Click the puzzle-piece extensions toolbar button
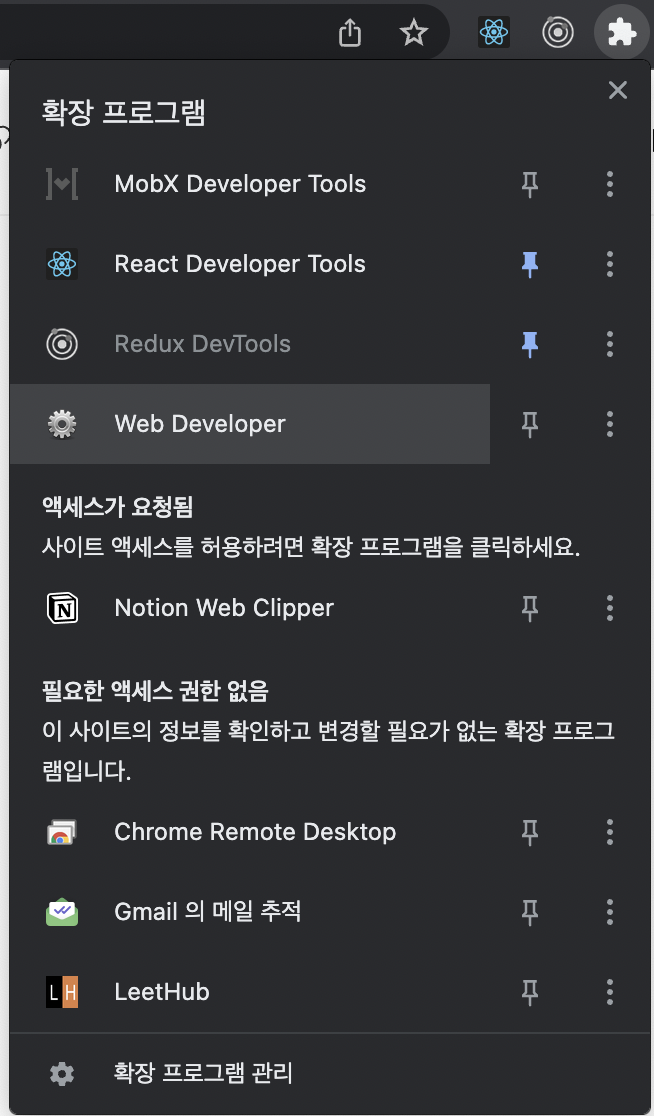654x1116 pixels. 621,32
